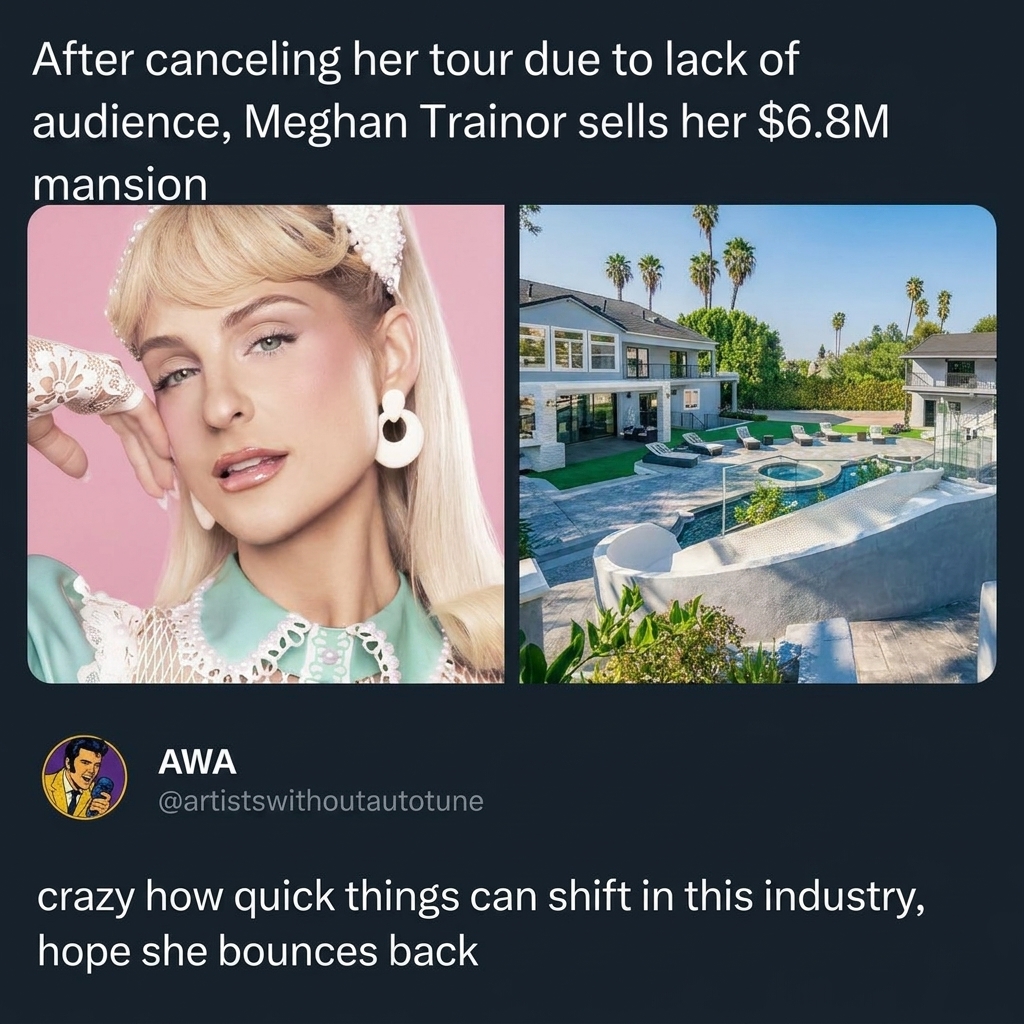Open the AWA profile avatar
This screenshot has height=1024, width=1024.
click(x=85, y=777)
